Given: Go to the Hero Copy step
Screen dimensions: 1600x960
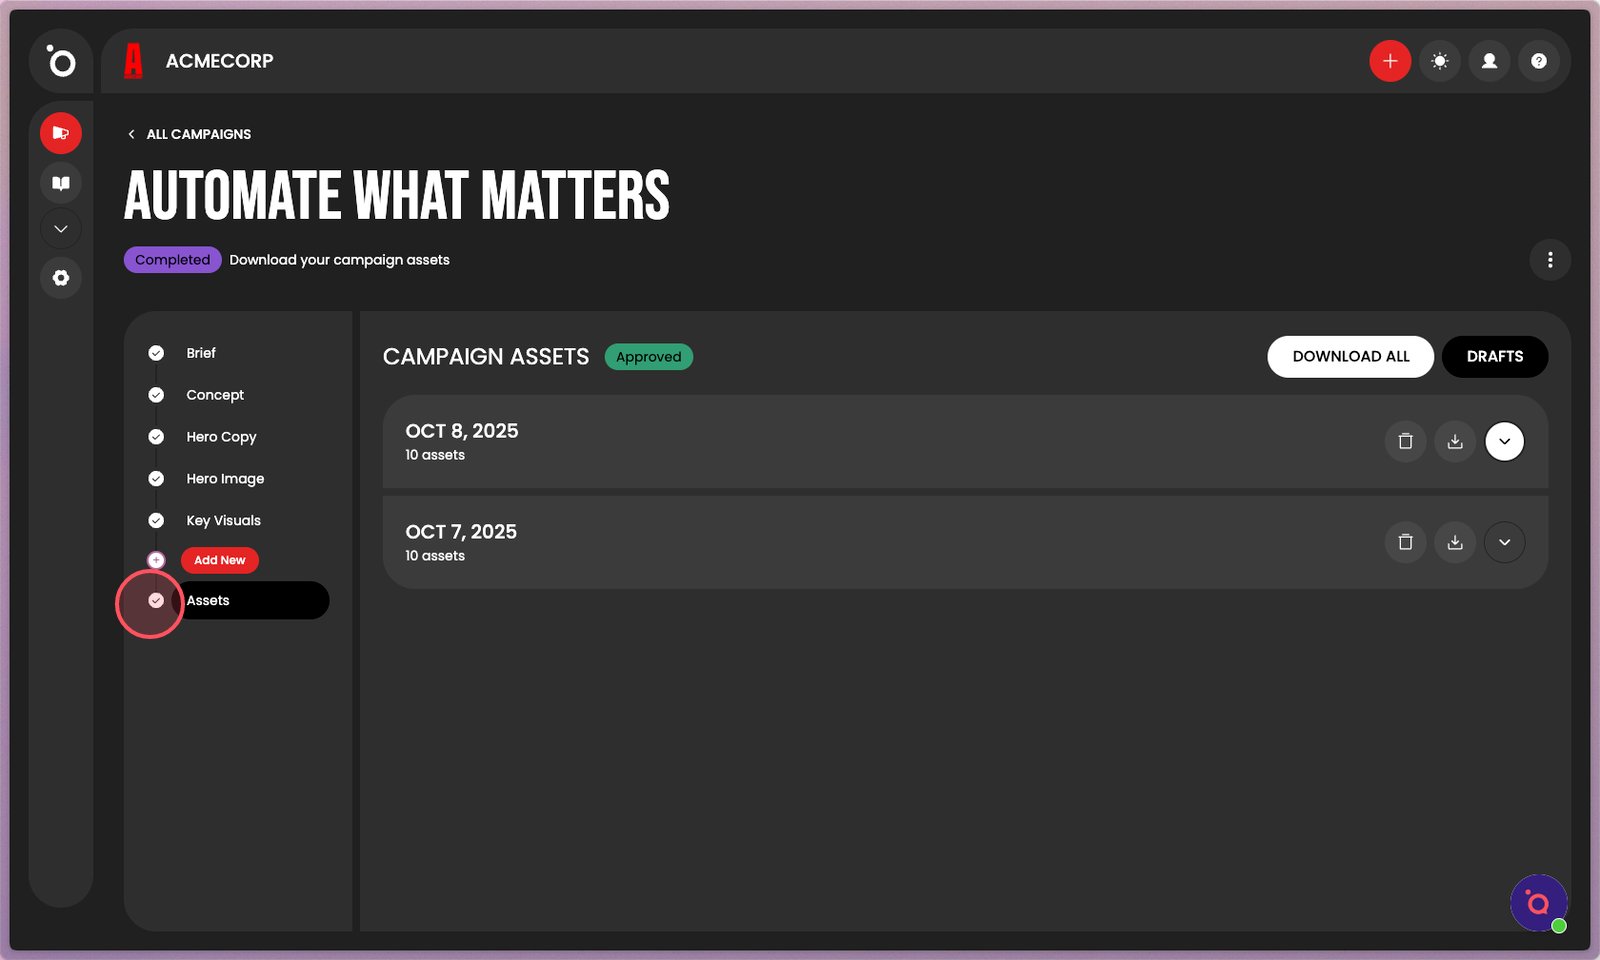Looking at the screenshot, I should point(221,437).
